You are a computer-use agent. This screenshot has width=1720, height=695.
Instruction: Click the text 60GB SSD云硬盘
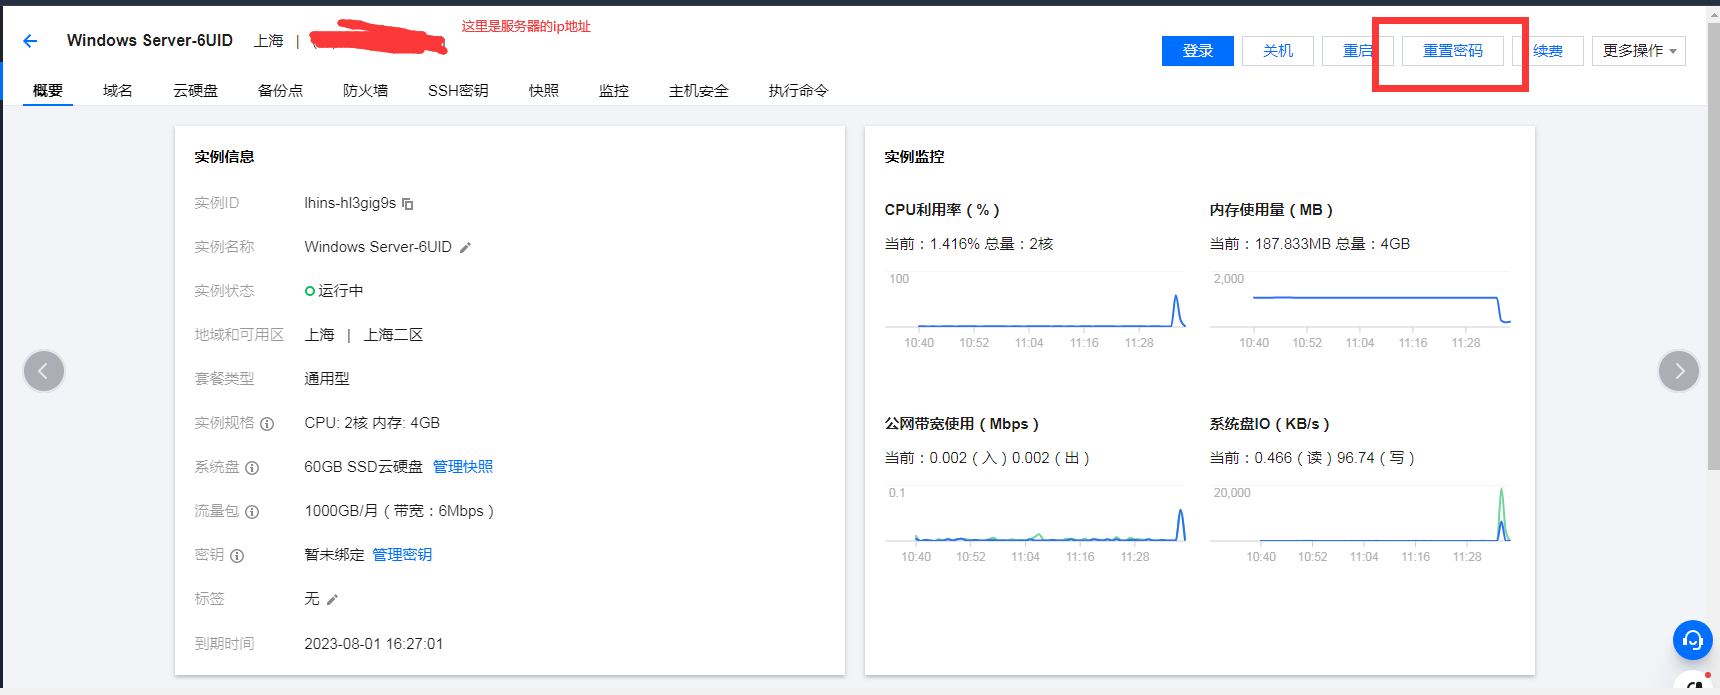363,467
